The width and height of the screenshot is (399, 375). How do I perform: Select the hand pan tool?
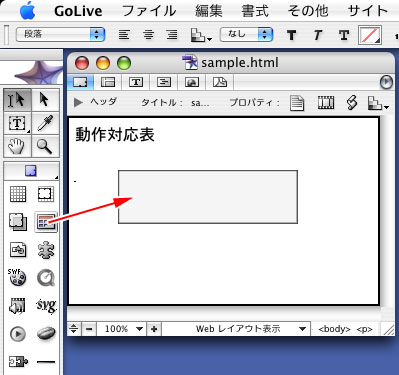click(17, 146)
